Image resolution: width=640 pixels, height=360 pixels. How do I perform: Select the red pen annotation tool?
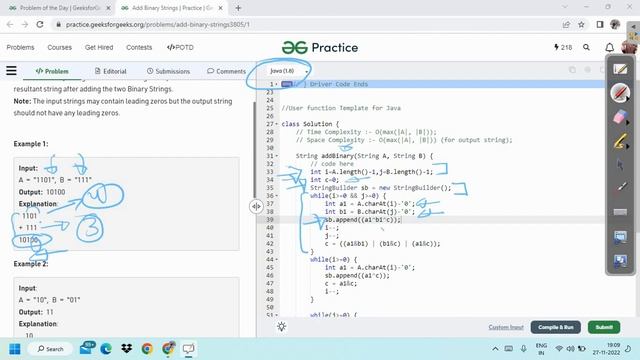coord(619,92)
